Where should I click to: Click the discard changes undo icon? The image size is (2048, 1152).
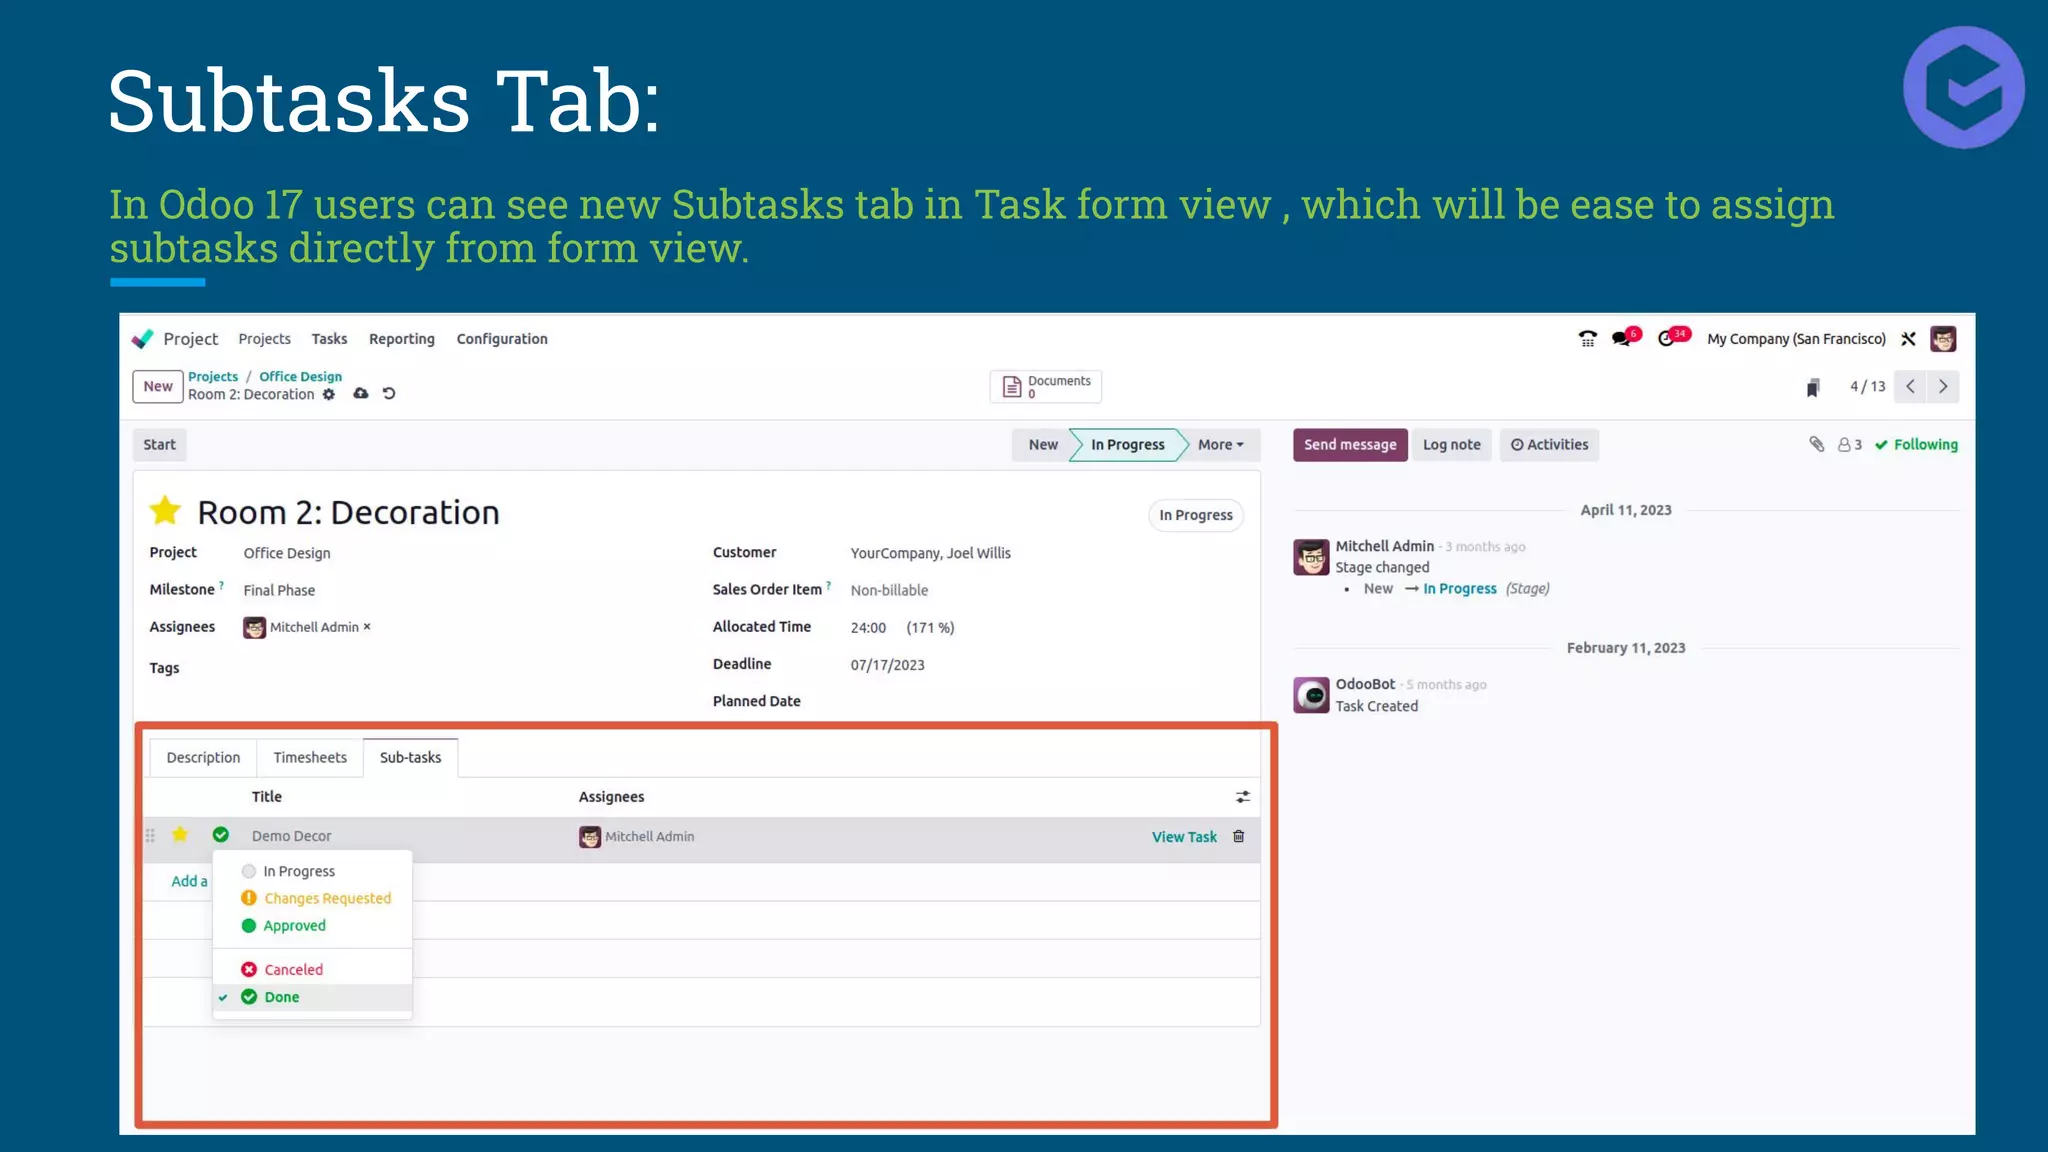pos(389,394)
